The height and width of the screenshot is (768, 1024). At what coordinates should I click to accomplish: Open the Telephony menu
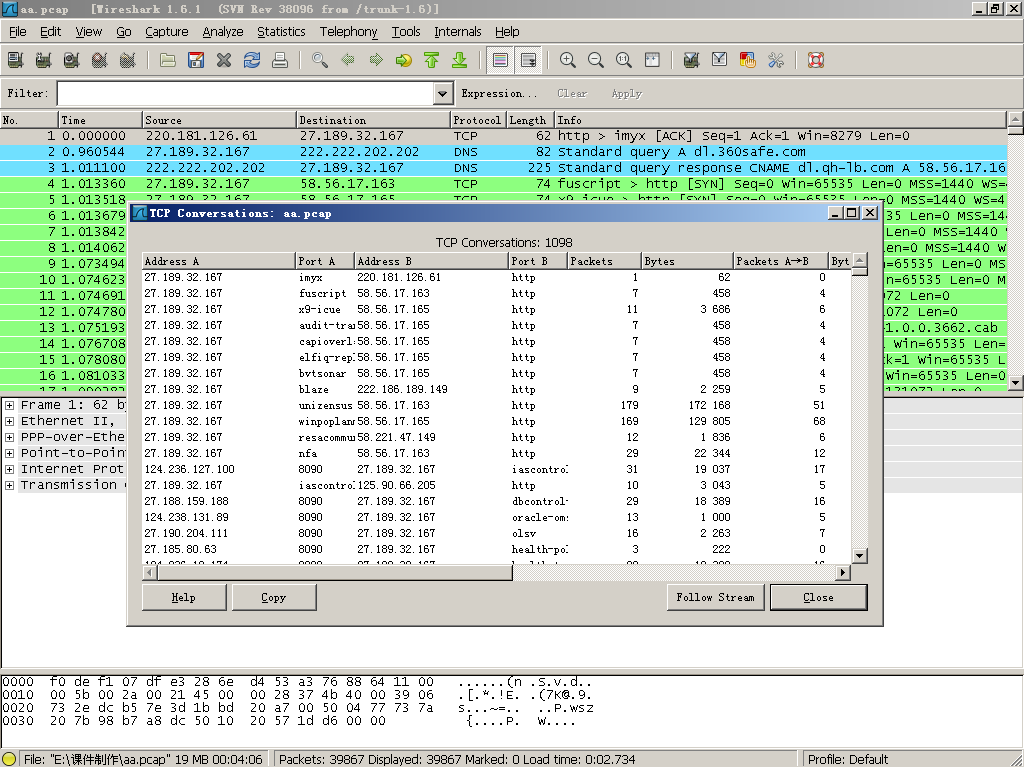pyautogui.click(x=348, y=31)
